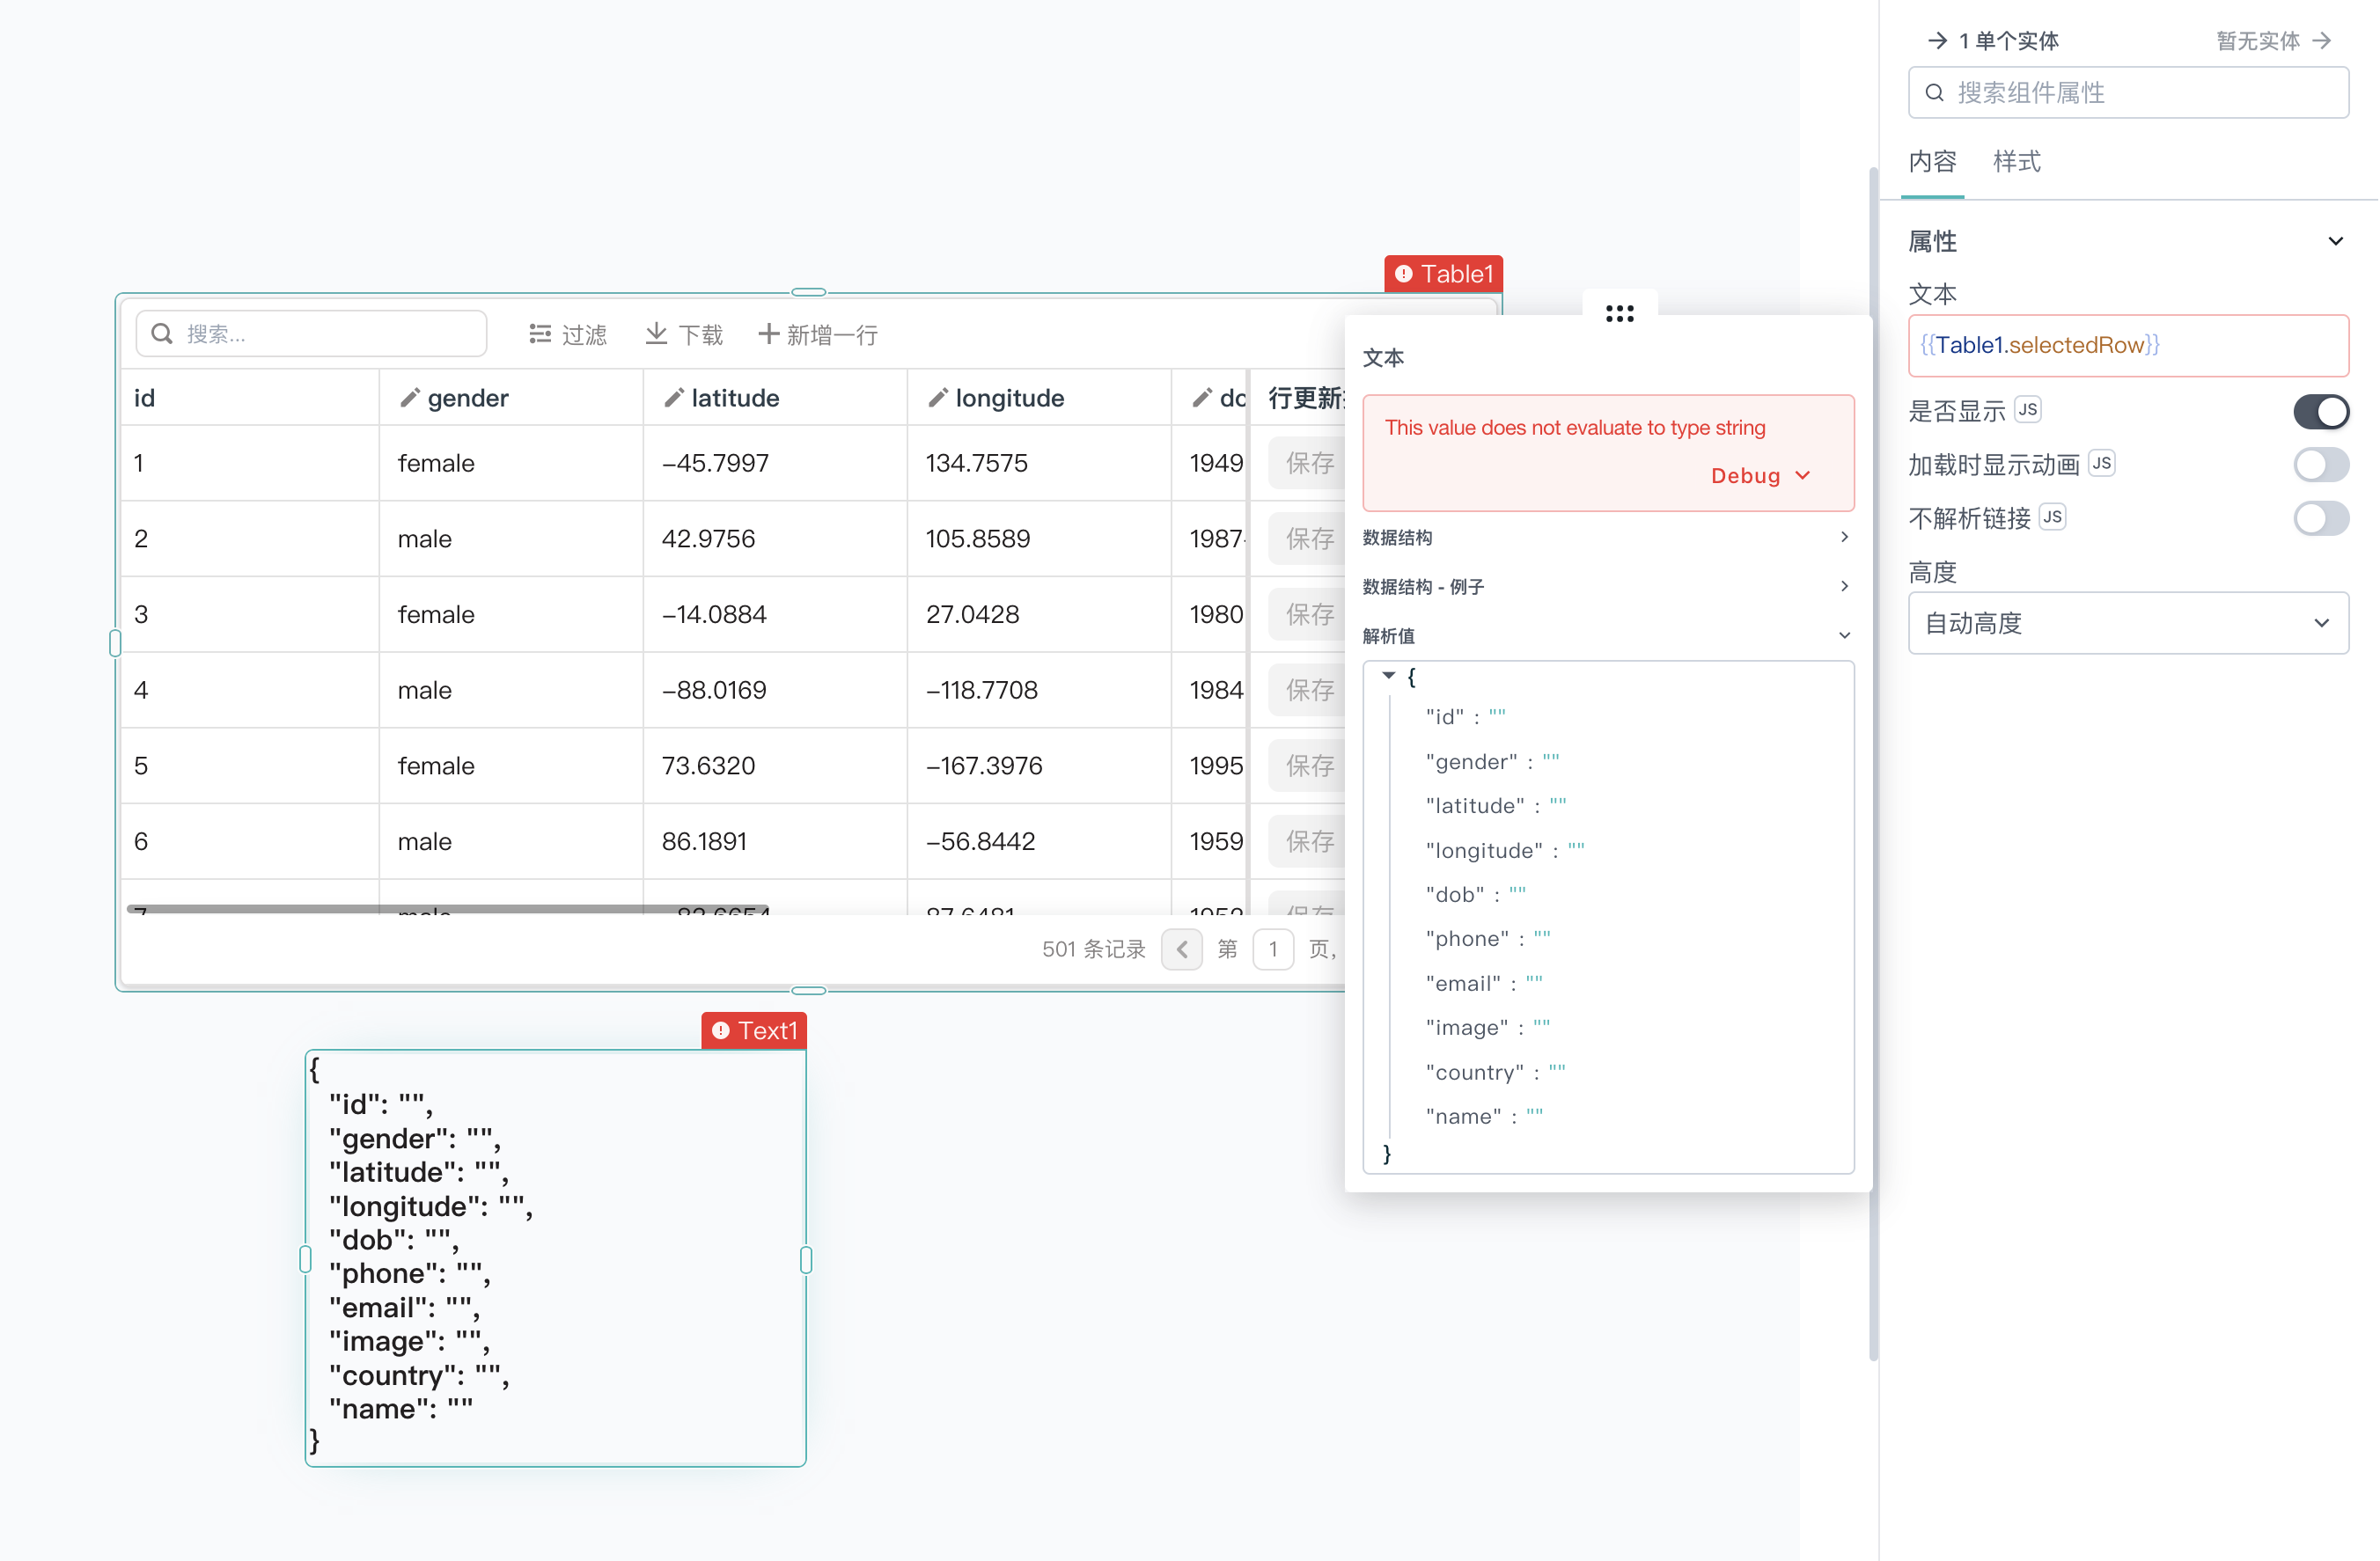Toggle the 是否显示 switch off
This screenshot has height=1561, width=2380.
(x=2321, y=411)
